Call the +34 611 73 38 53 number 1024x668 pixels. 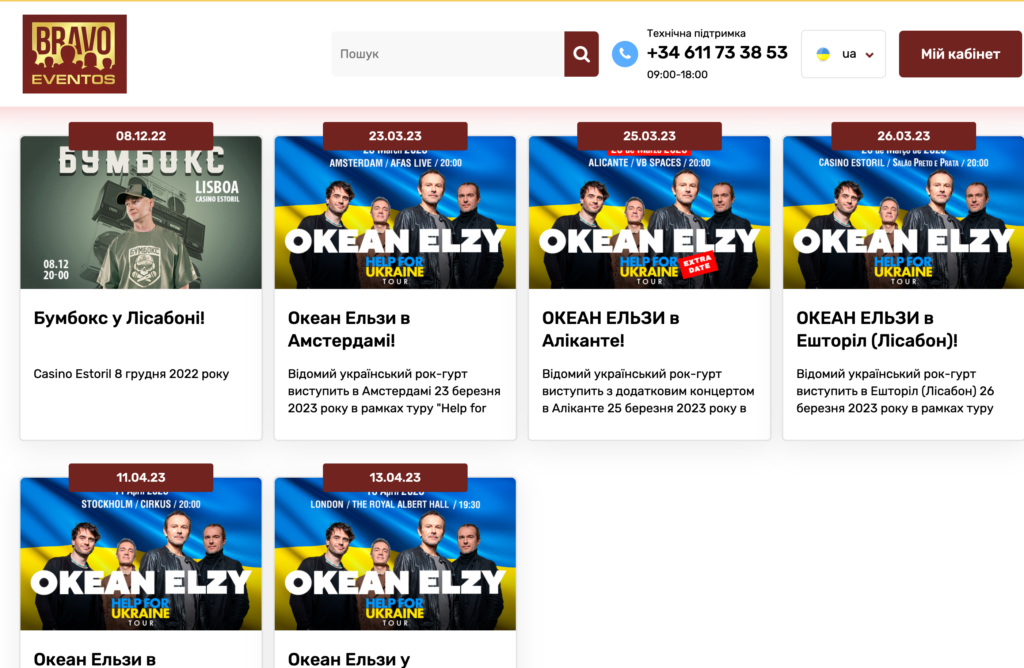pyautogui.click(x=716, y=53)
